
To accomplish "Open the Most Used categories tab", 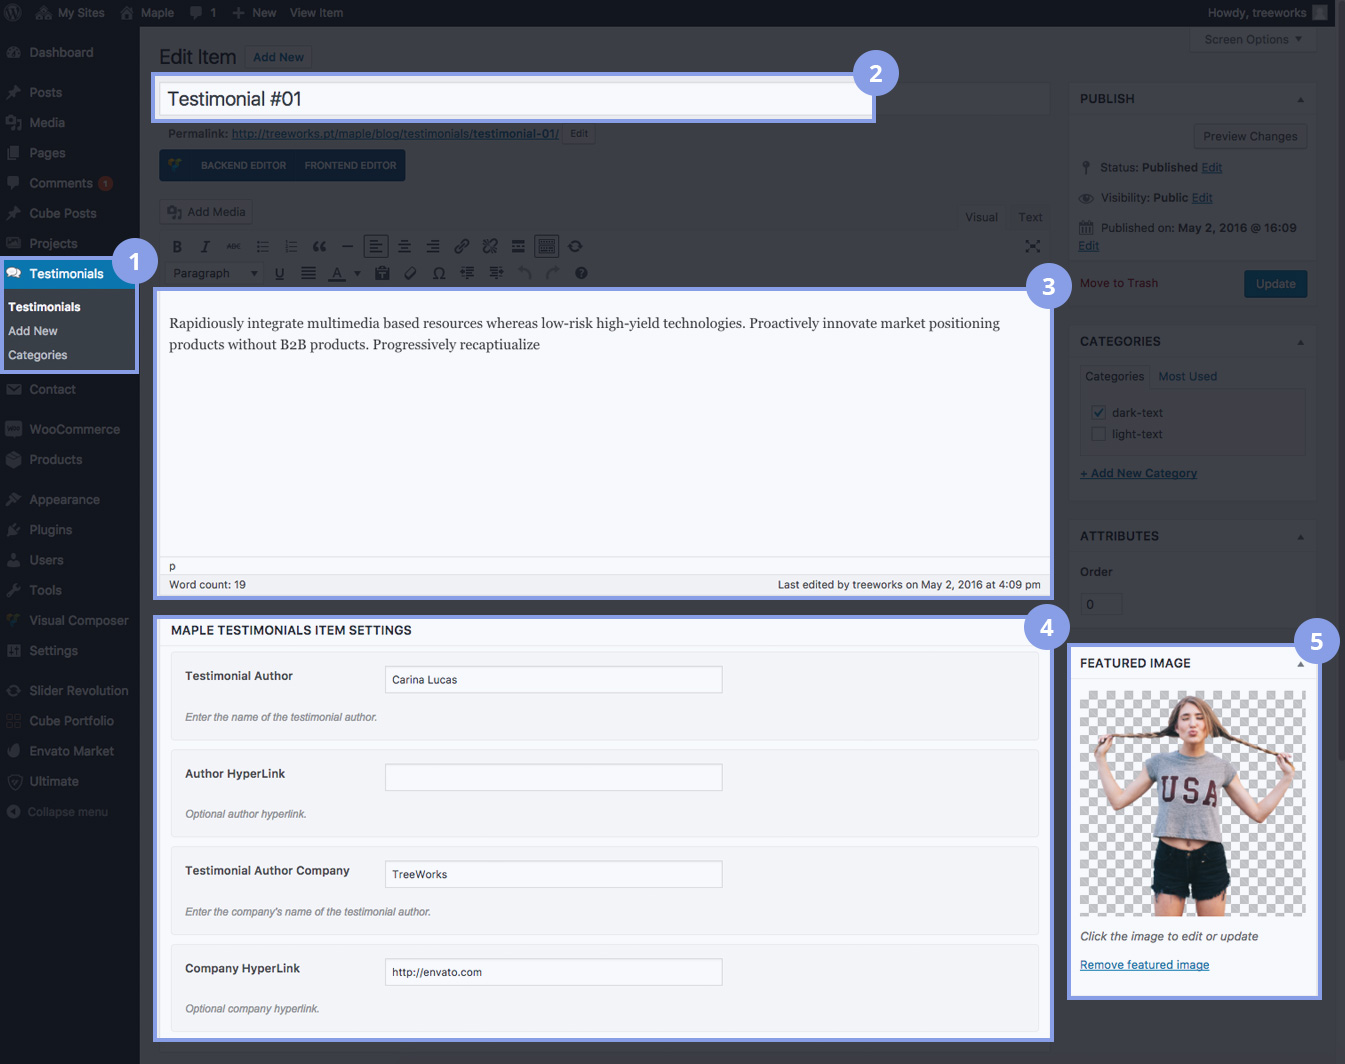I will [1187, 377].
